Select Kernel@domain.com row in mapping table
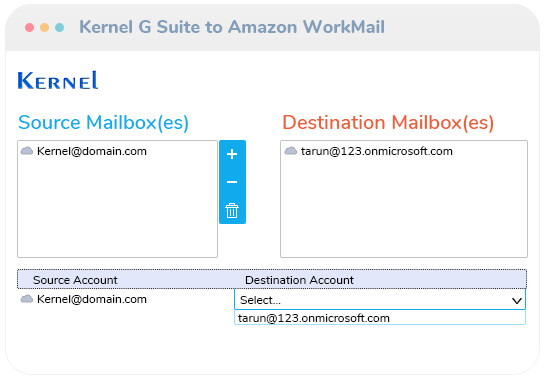The height and width of the screenshot is (380, 545). pyautogui.click(x=92, y=299)
